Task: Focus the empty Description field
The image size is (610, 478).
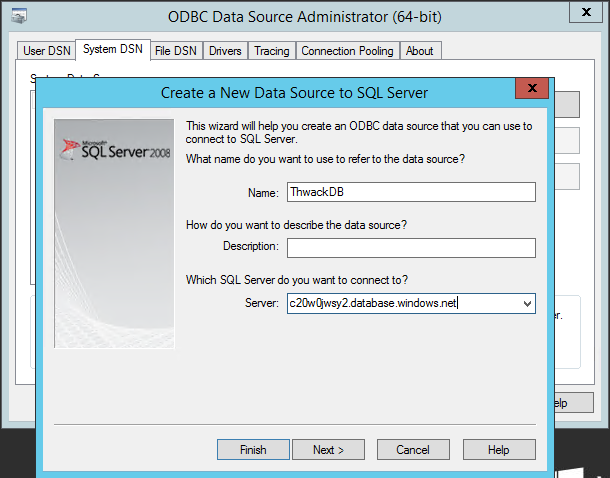Action: 411,248
